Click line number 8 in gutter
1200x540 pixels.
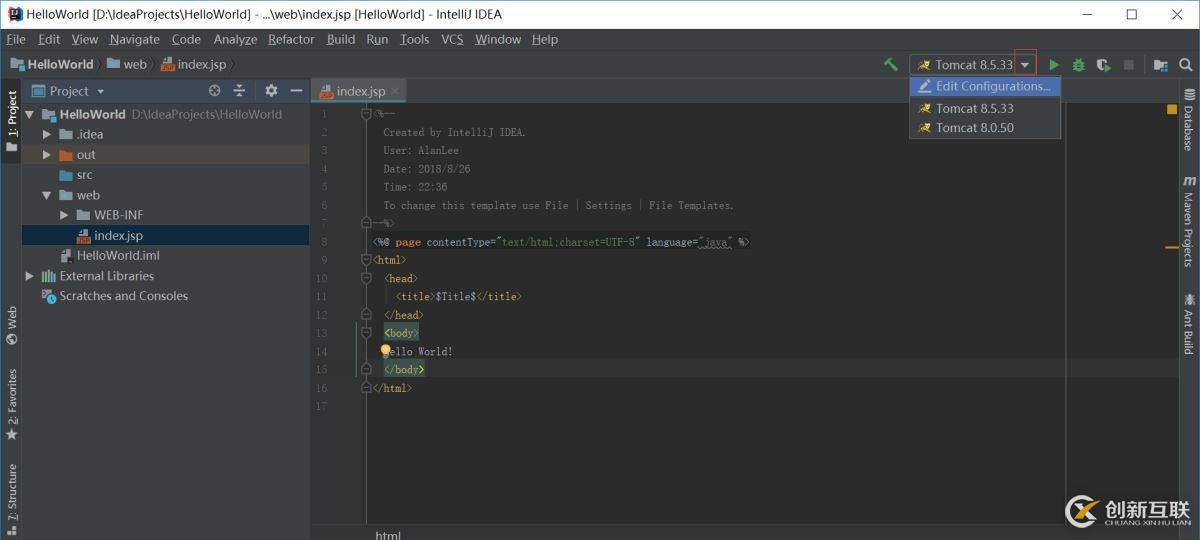[x=322, y=241]
